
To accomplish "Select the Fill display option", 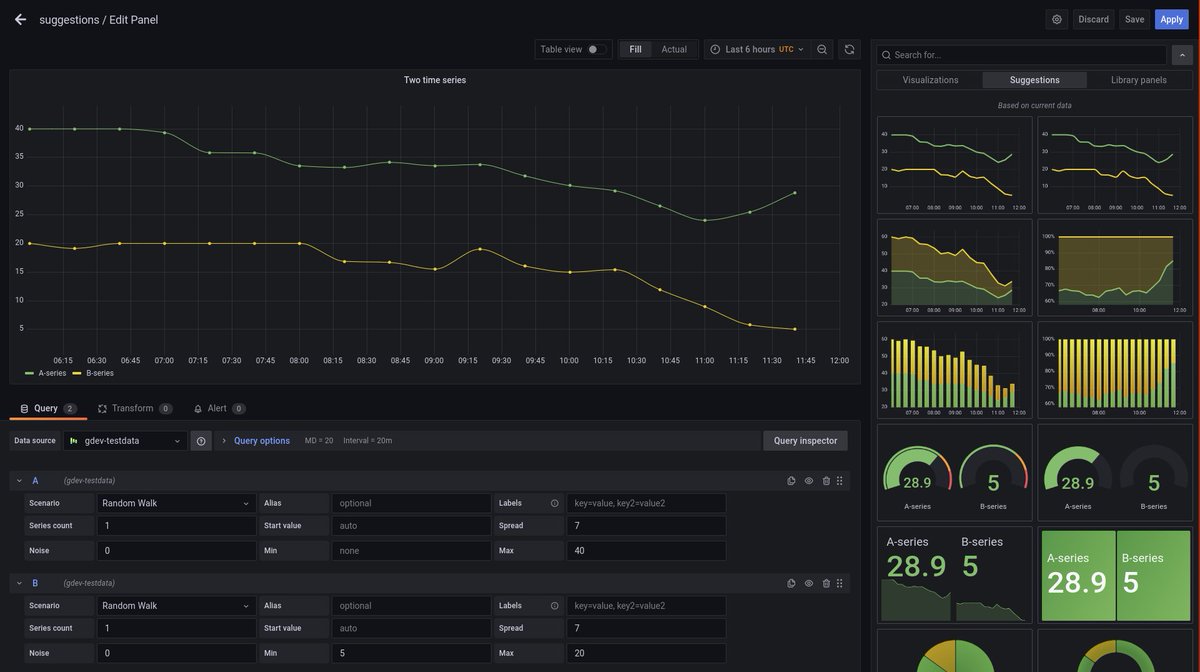I will click(636, 49).
